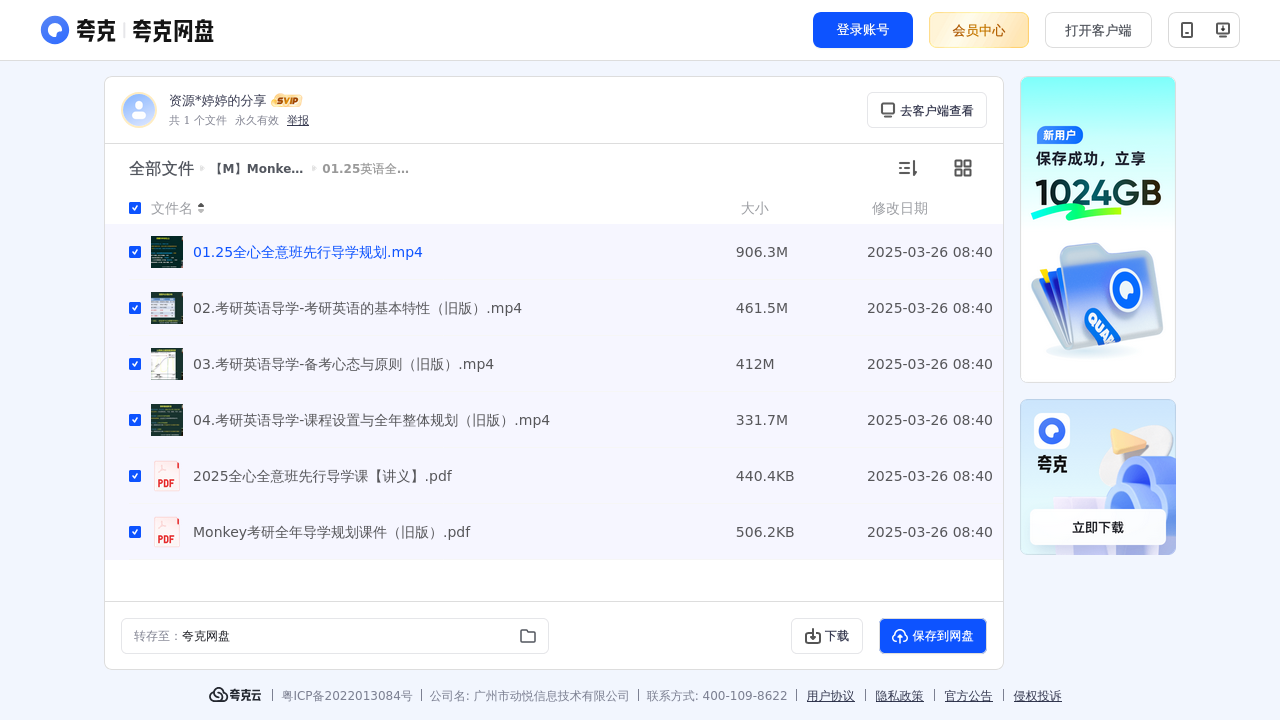
Task: Click 登录账号 button
Action: [x=863, y=30]
